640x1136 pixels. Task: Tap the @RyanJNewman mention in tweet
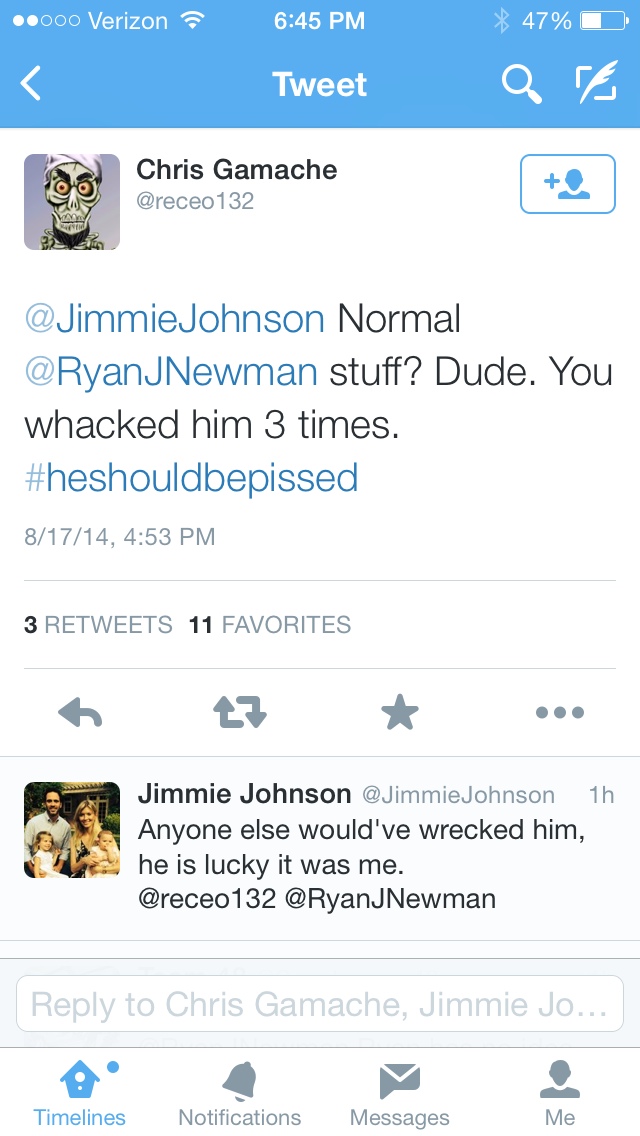point(171,372)
